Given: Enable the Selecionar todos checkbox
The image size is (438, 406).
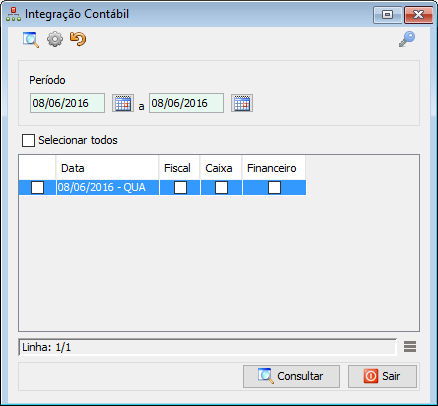Looking at the screenshot, I should 28,140.
